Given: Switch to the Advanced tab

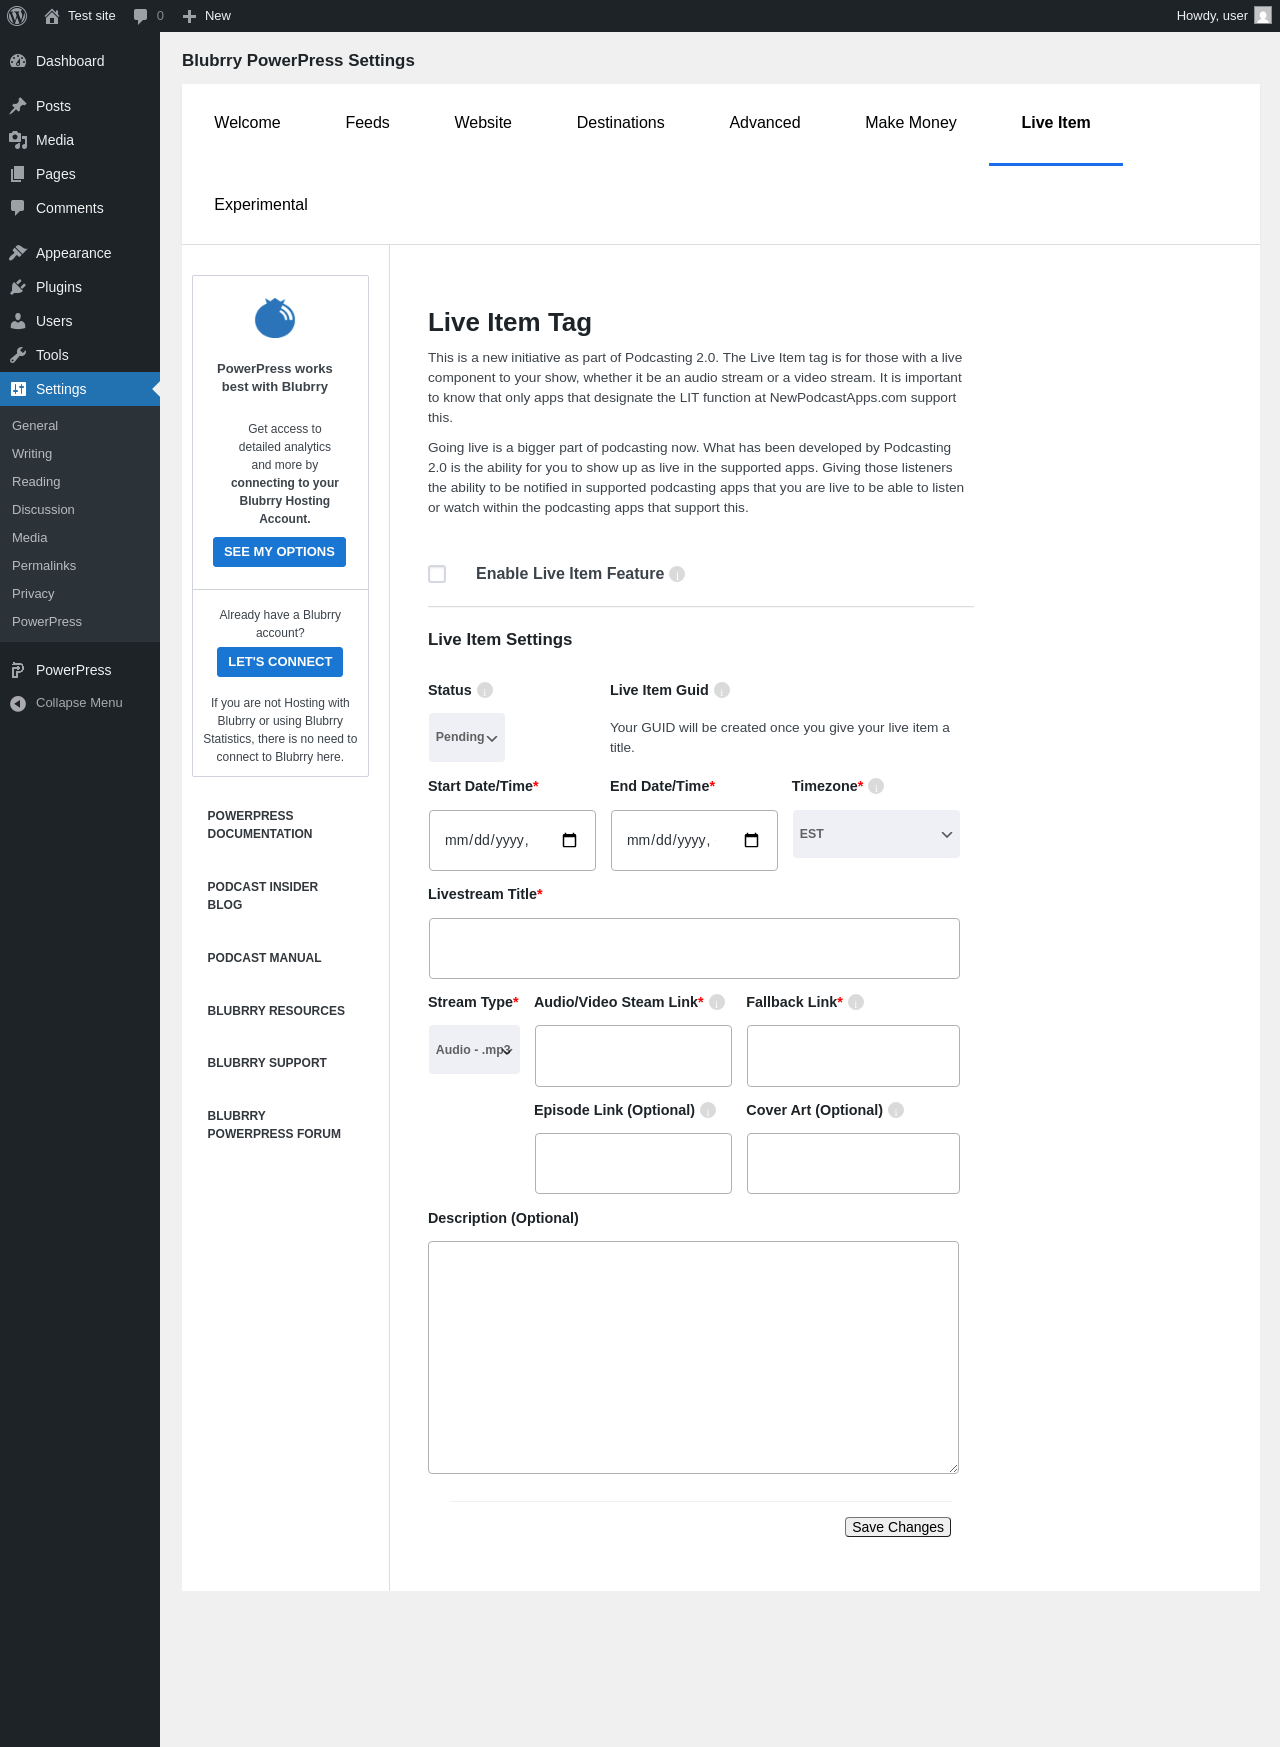Looking at the screenshot, I should (765, 123).
